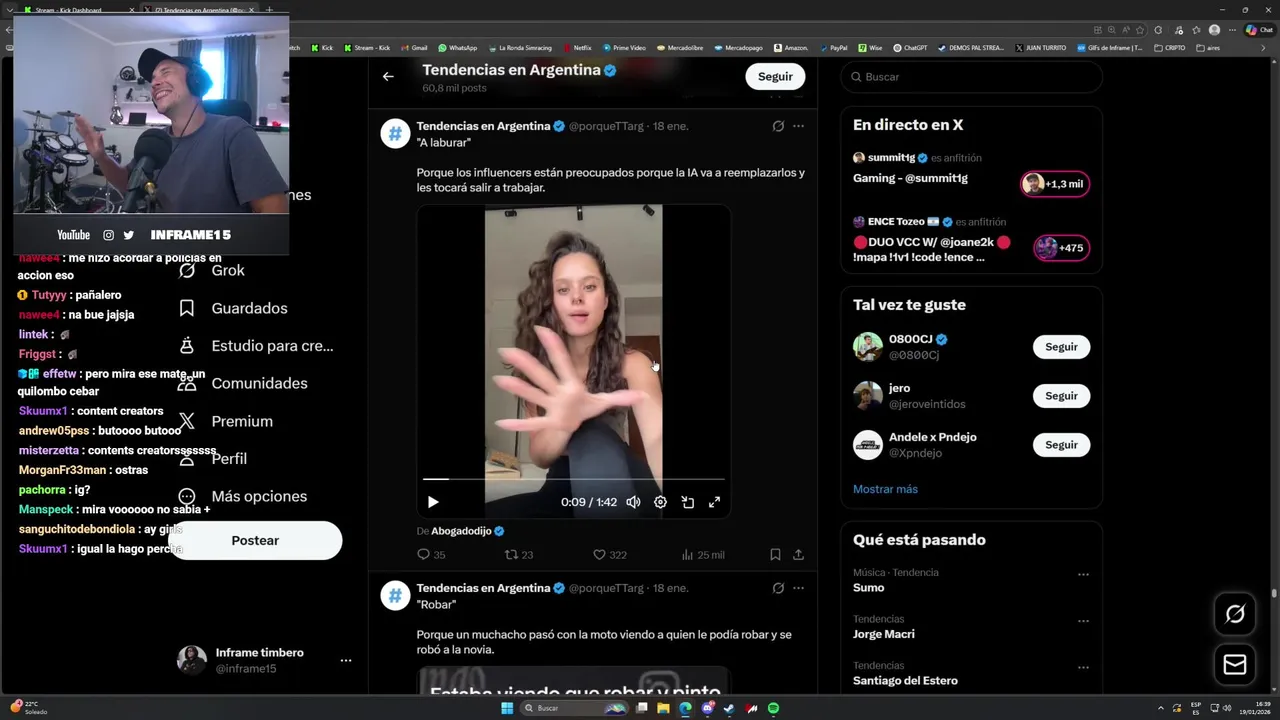Open the CRIPTO bookmarks folder
This screenshot has width=1280, height=720.
click(x=1169, y=48)
